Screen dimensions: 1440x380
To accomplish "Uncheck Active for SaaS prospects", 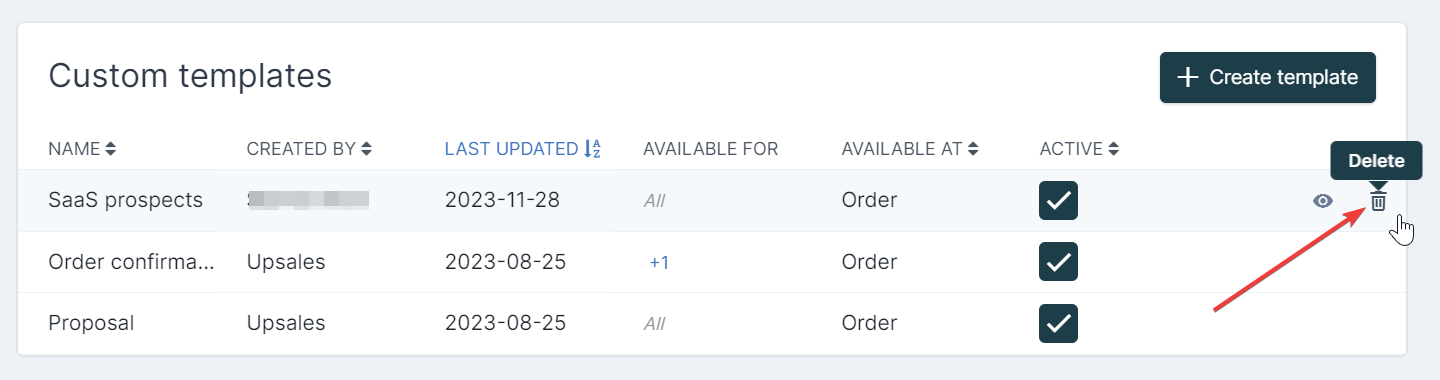I will pos(1059,201).
